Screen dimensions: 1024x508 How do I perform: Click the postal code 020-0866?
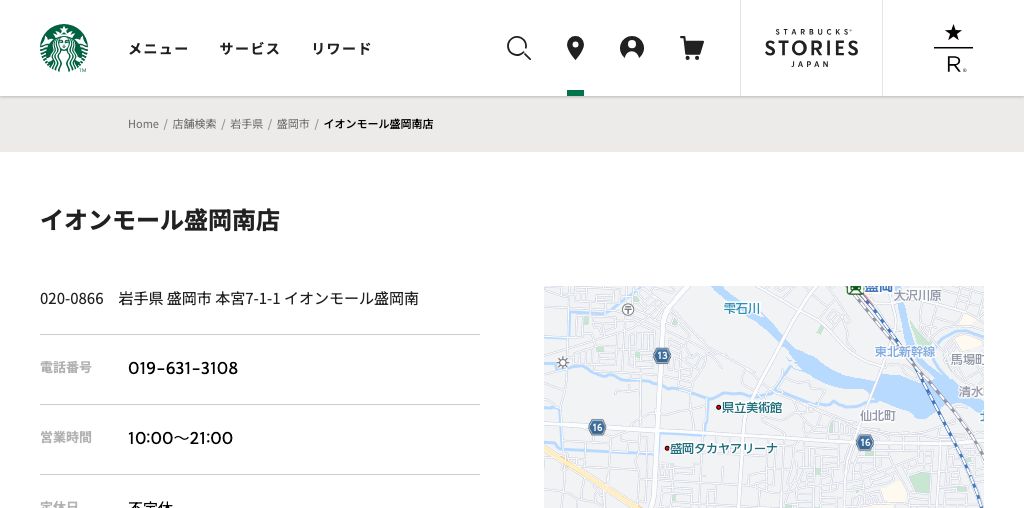click(72, 299)
